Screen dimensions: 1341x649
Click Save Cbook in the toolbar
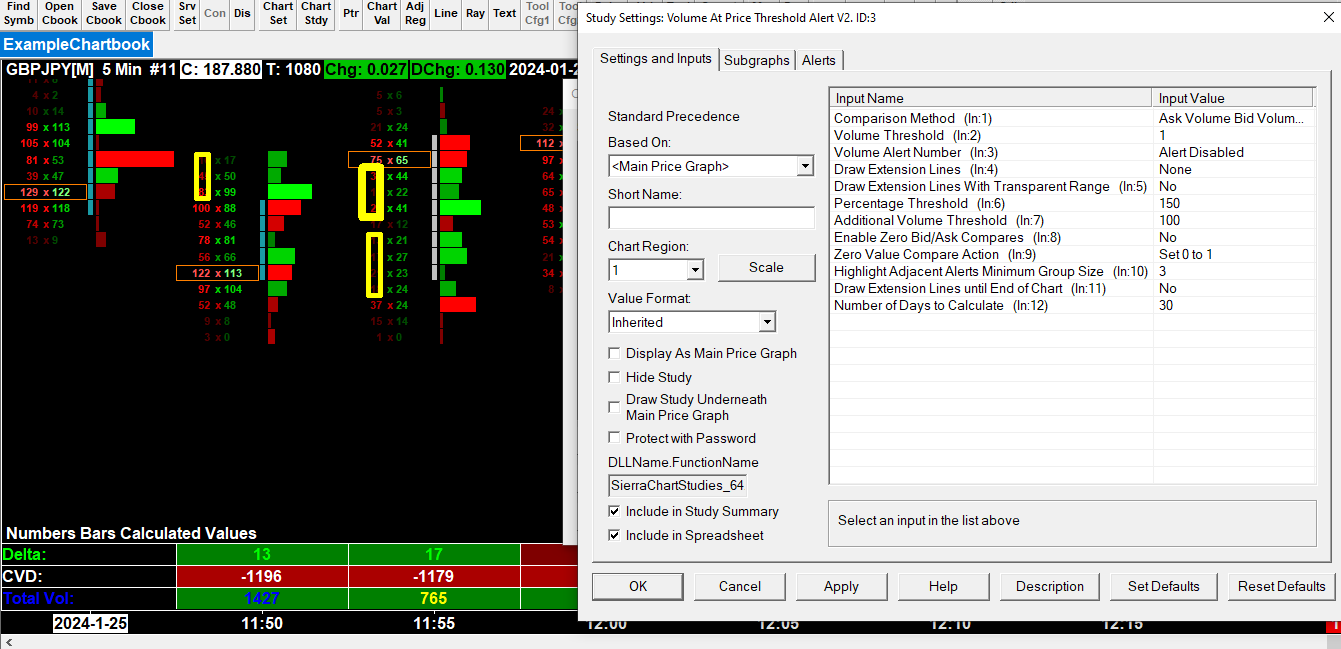tap(104, 13)
